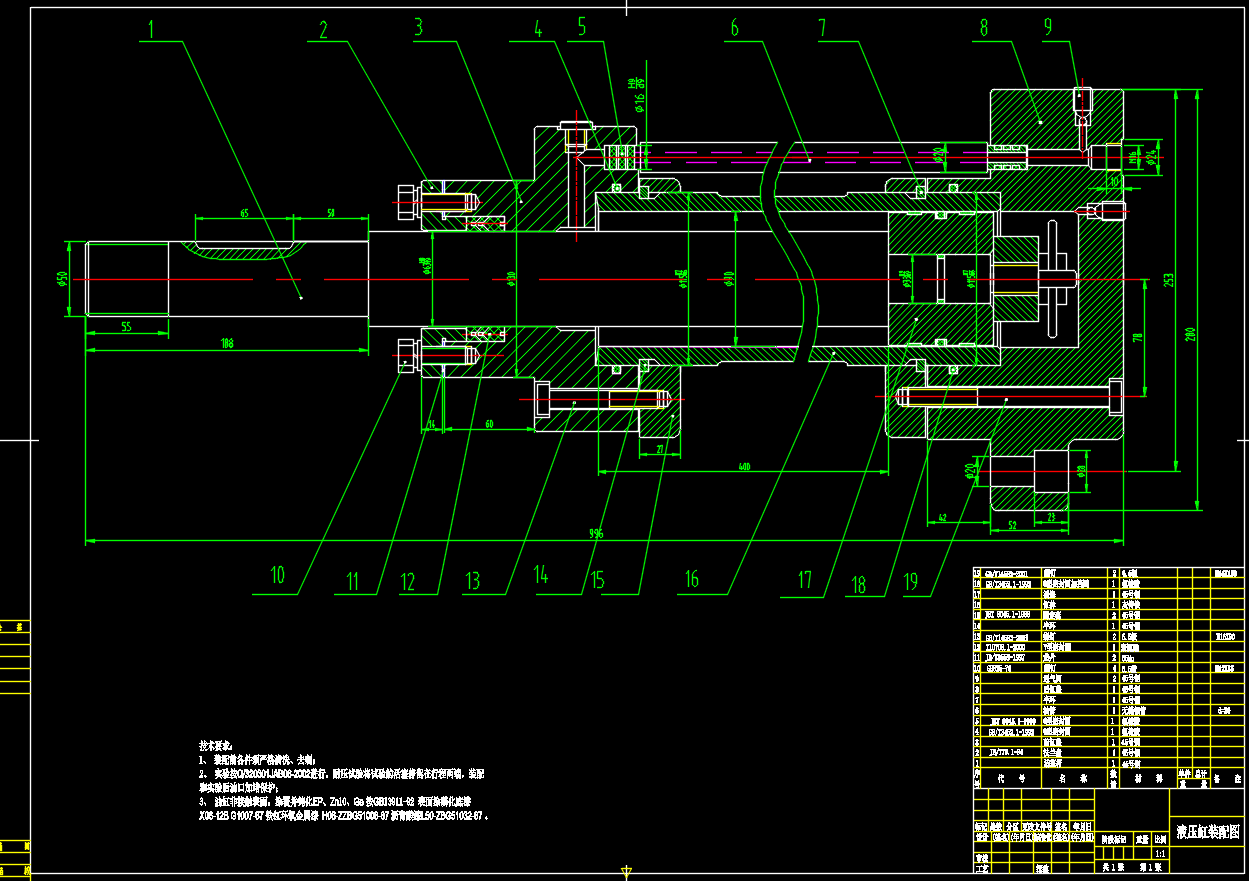Select the 253 vertical dimension text
This screenshot has height=881, width=1249.
point(1168,281)
